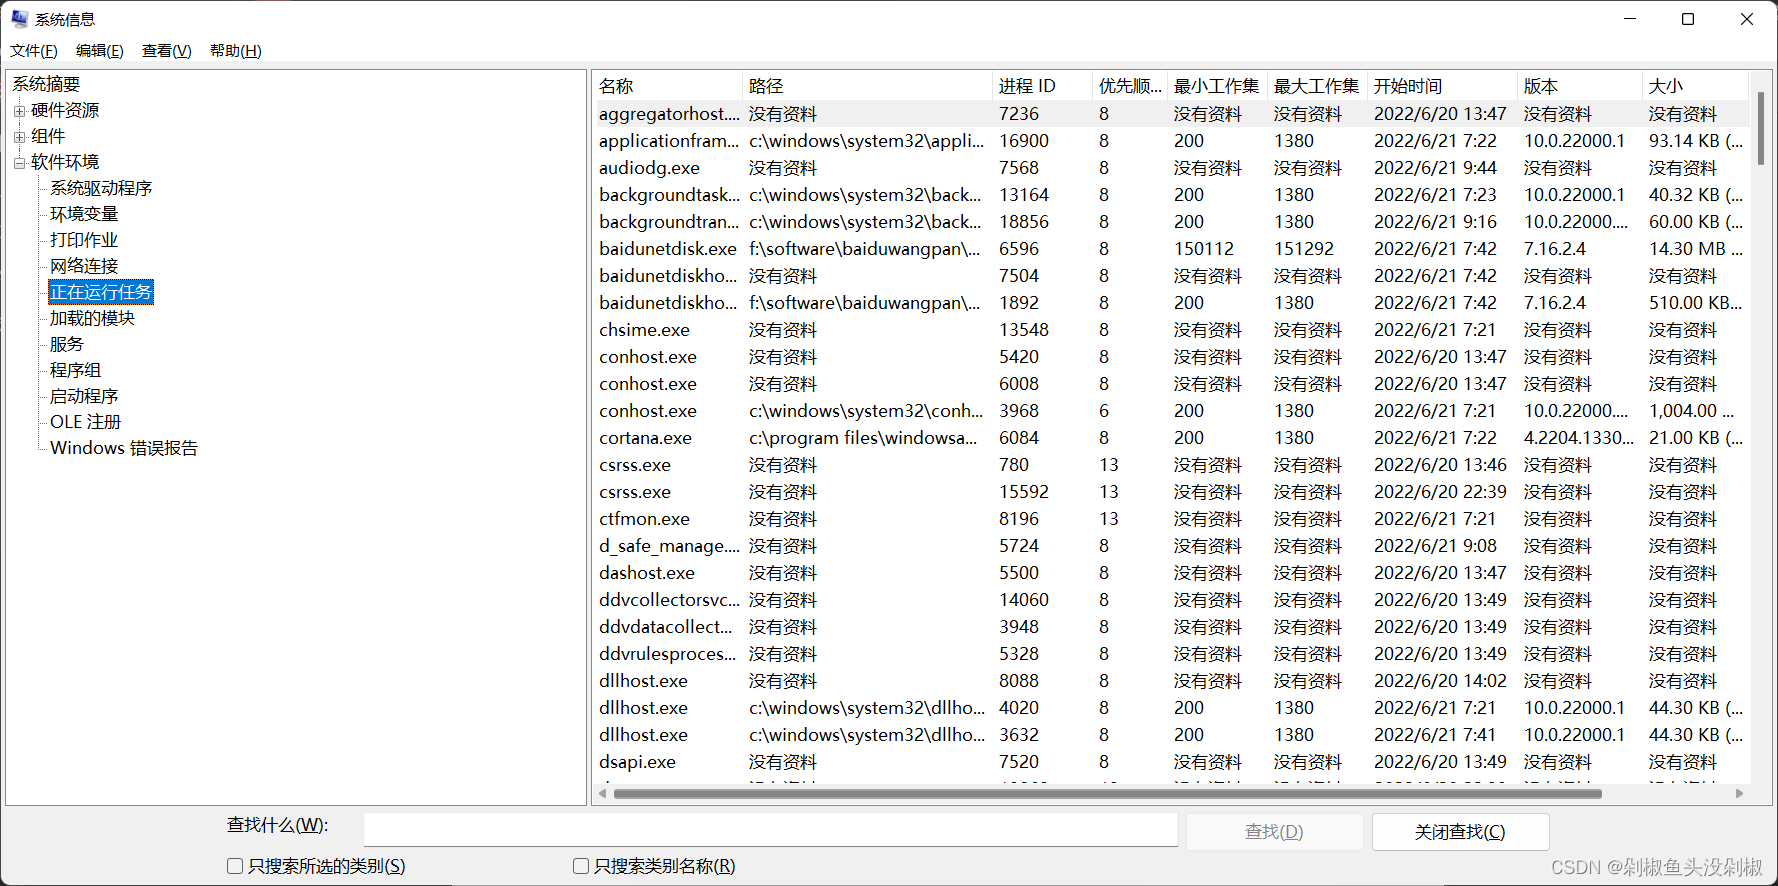The image size is (1778, 886).
Task: Select 打印作业 tree item
Action: click(x=84, y=240)
